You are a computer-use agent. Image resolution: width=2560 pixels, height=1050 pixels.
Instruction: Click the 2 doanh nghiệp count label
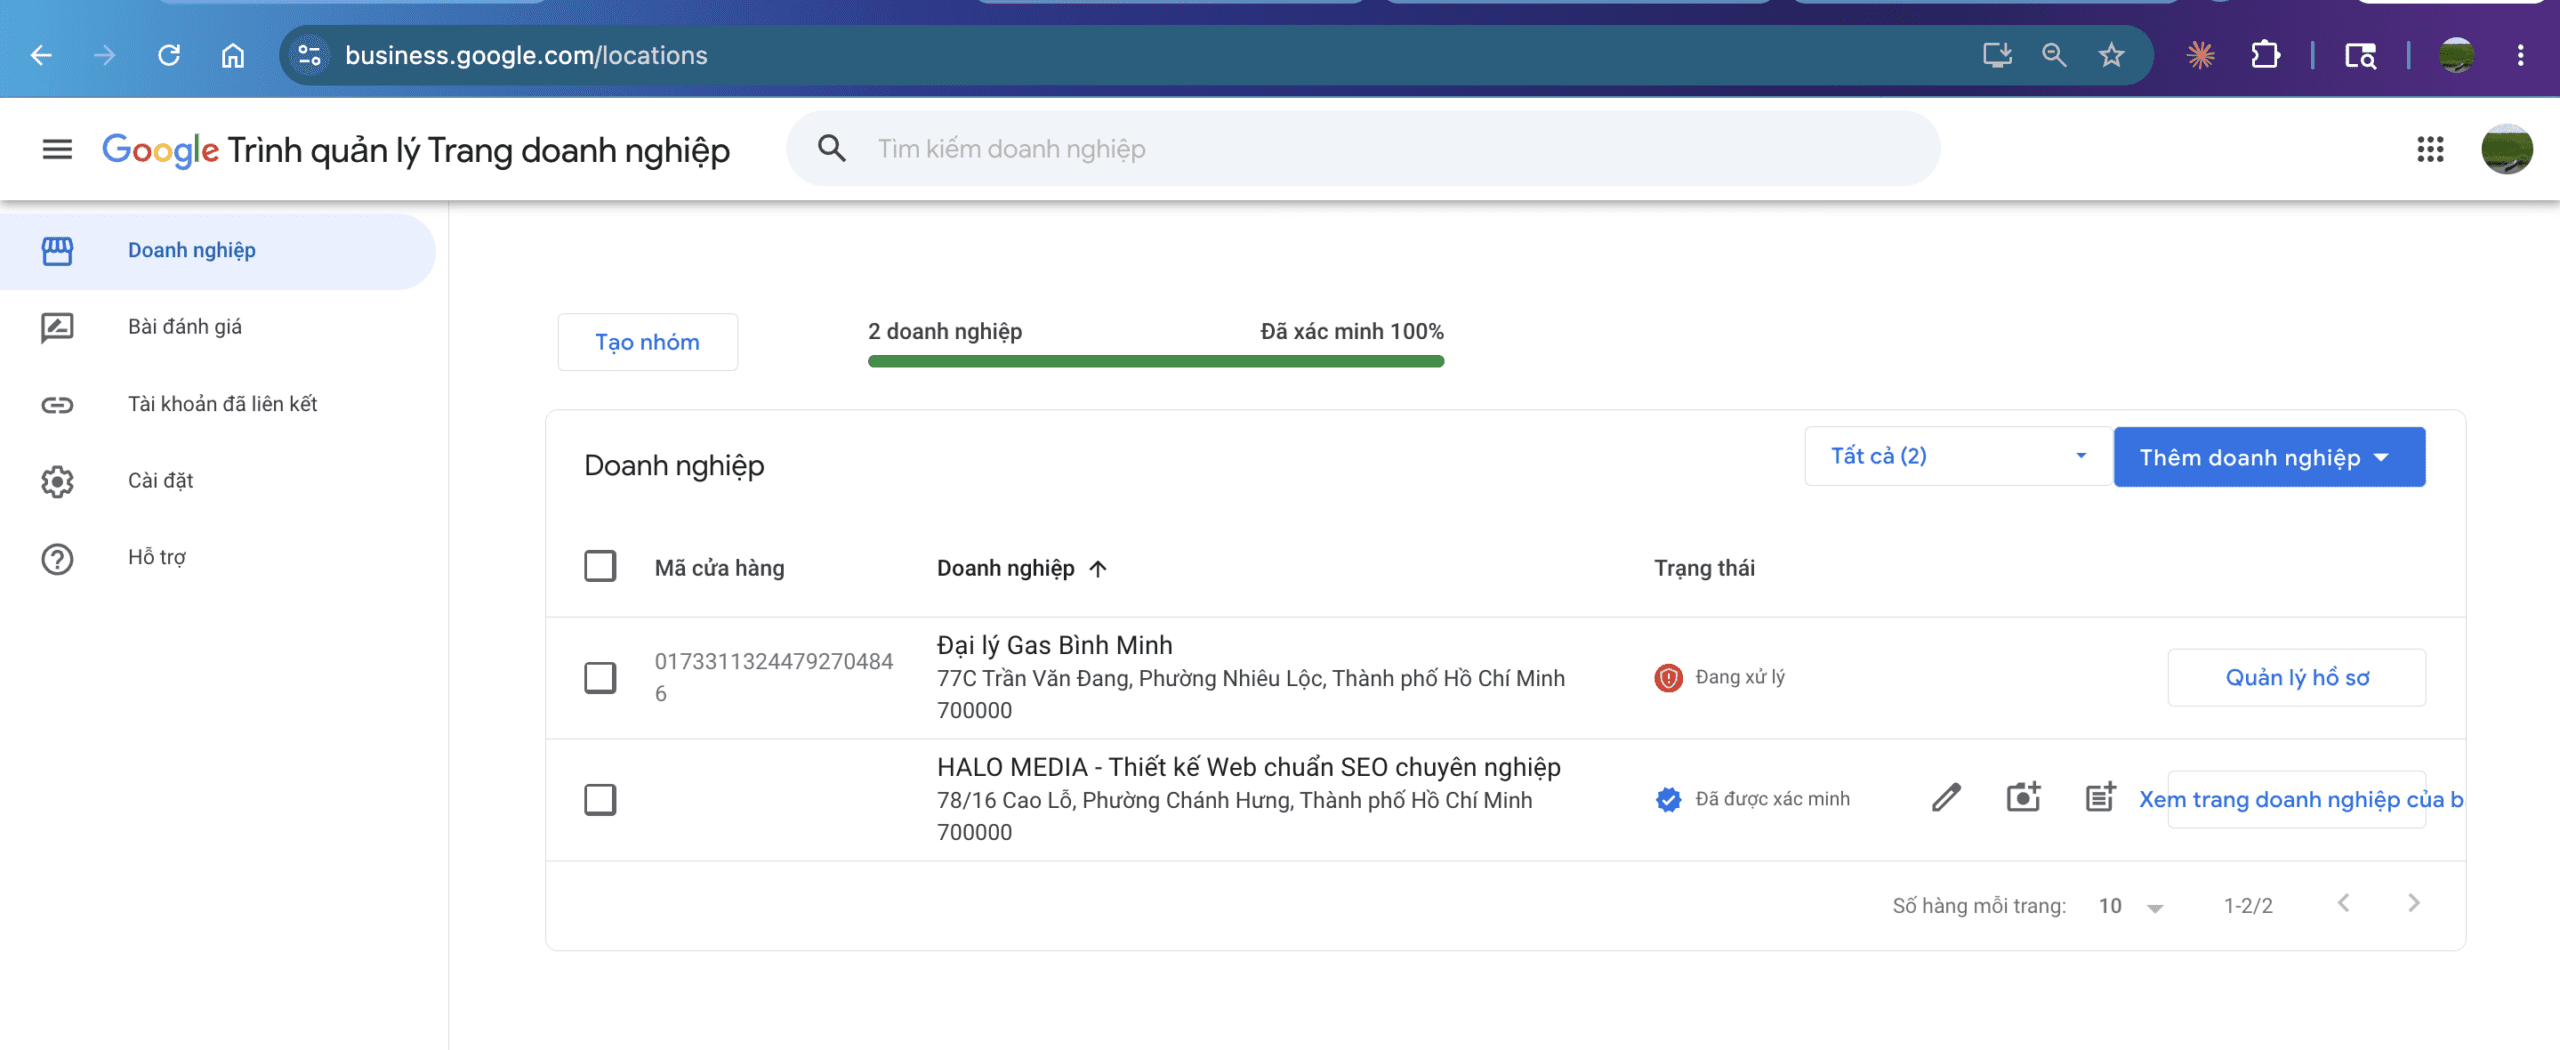(x=945, y=331)
